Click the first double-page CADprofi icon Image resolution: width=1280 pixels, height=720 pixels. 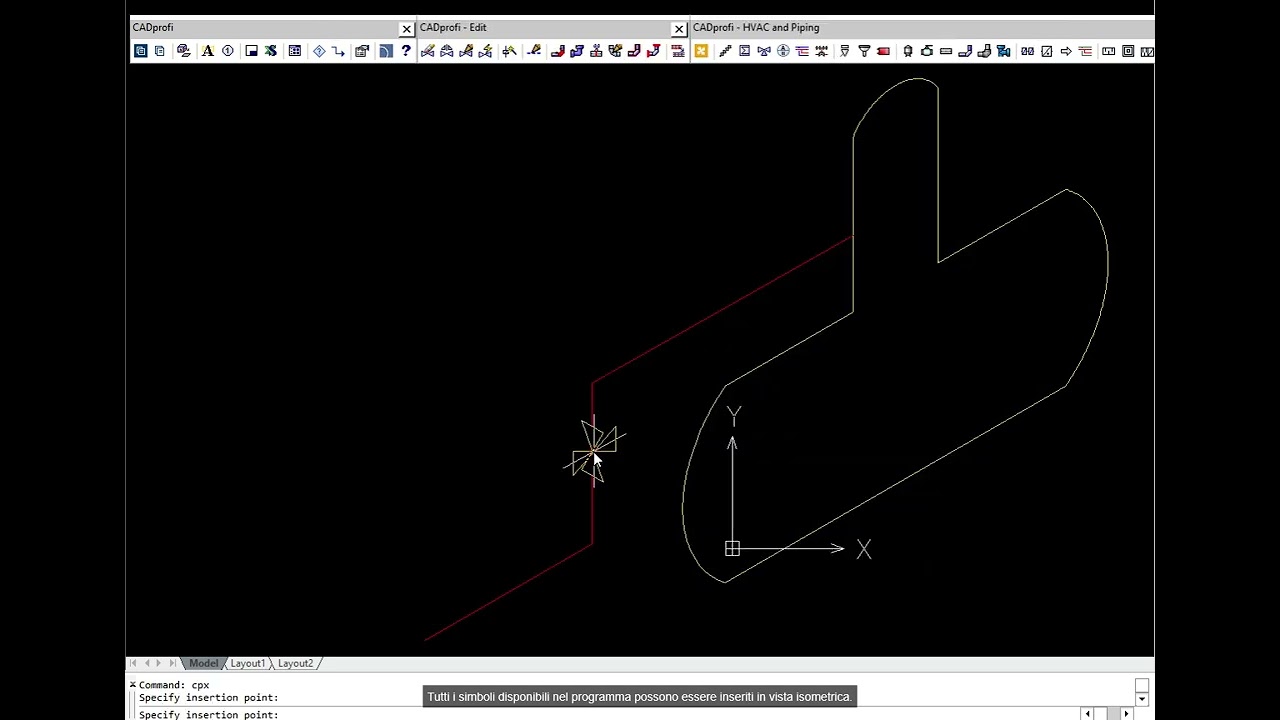[x=141, y=51]
